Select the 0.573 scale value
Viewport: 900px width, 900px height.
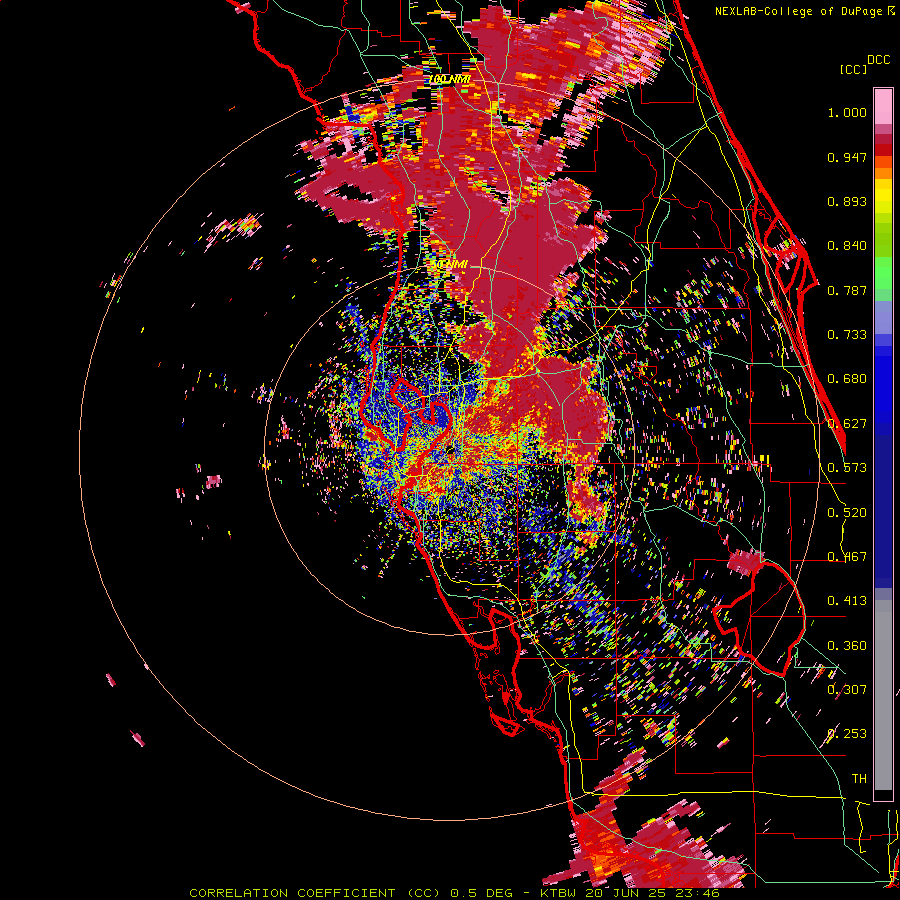(847, 468)
